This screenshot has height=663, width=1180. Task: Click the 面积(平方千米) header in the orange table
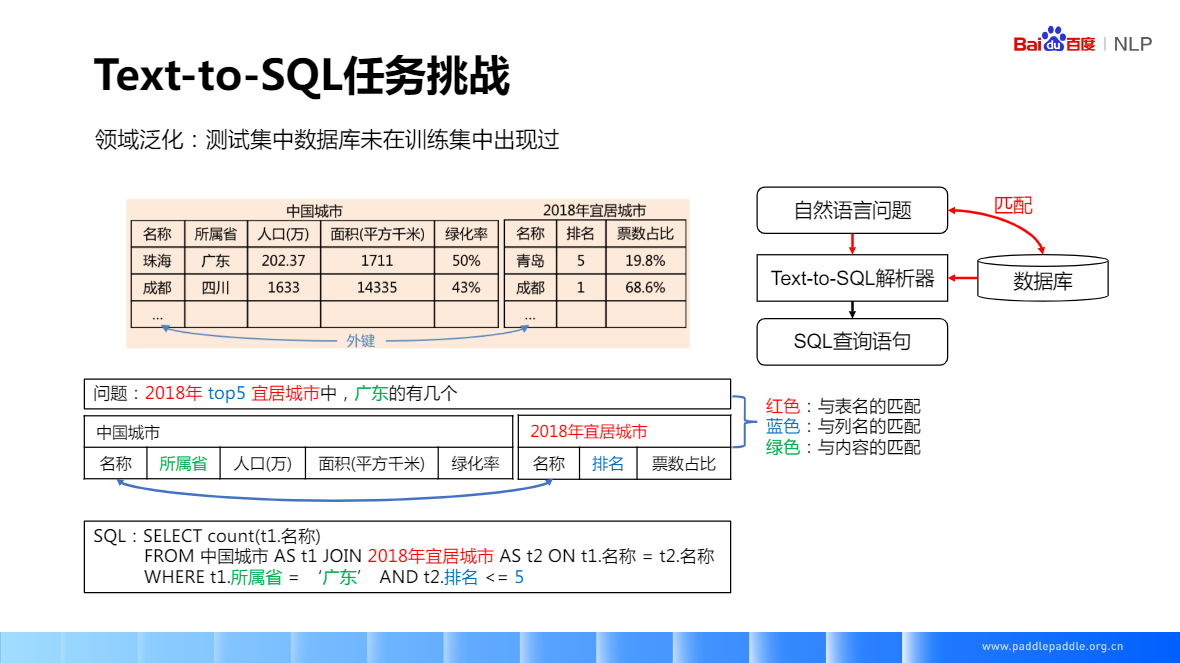pyautogui.click(x=377, y=234)
